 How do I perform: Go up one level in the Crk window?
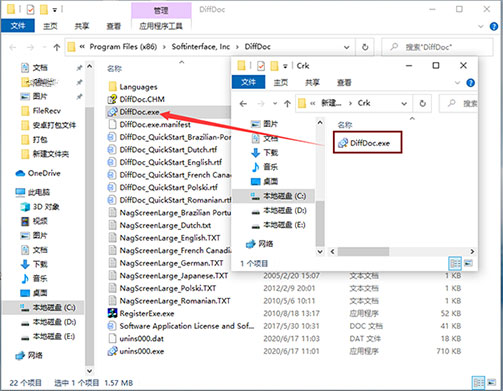point(287,104)
